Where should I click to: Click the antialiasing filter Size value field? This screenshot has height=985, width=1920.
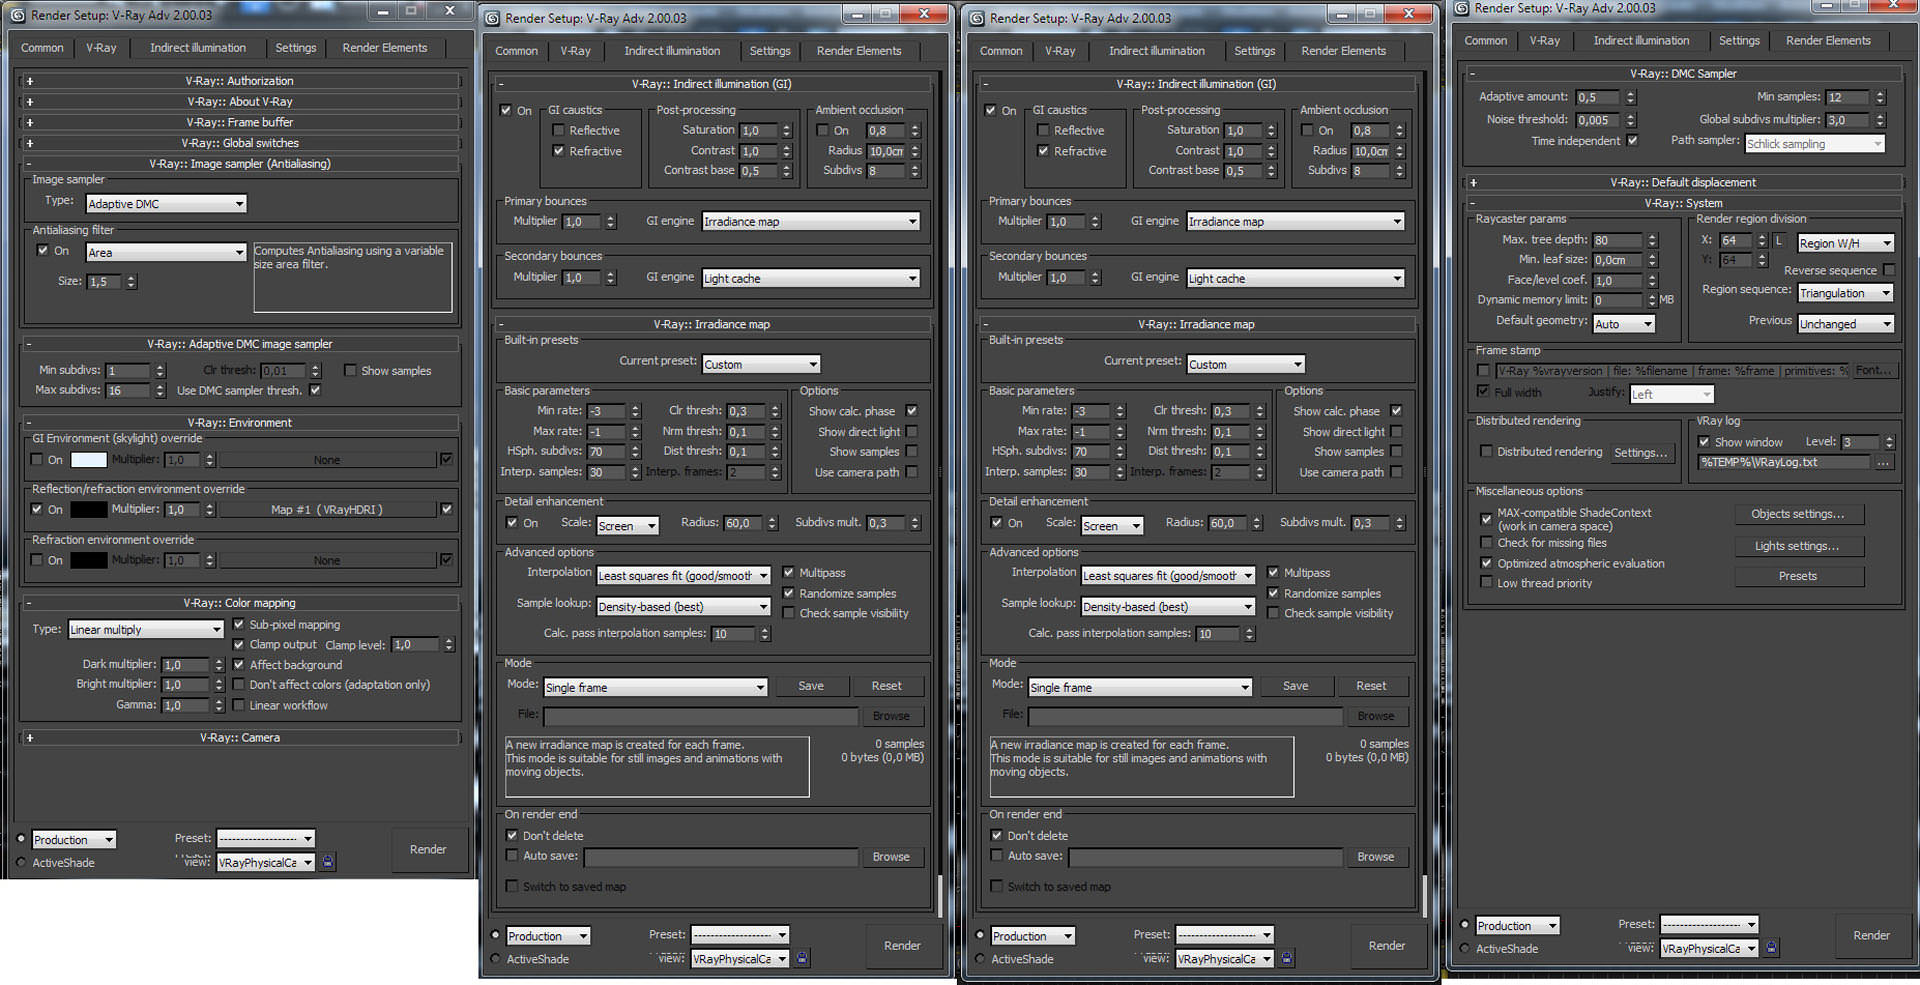(105, 282)
